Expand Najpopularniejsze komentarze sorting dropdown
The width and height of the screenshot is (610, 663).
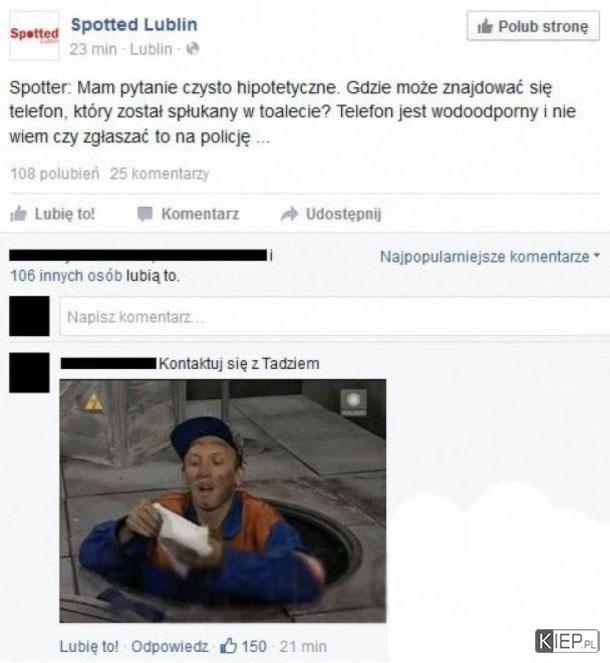point(490,256)
